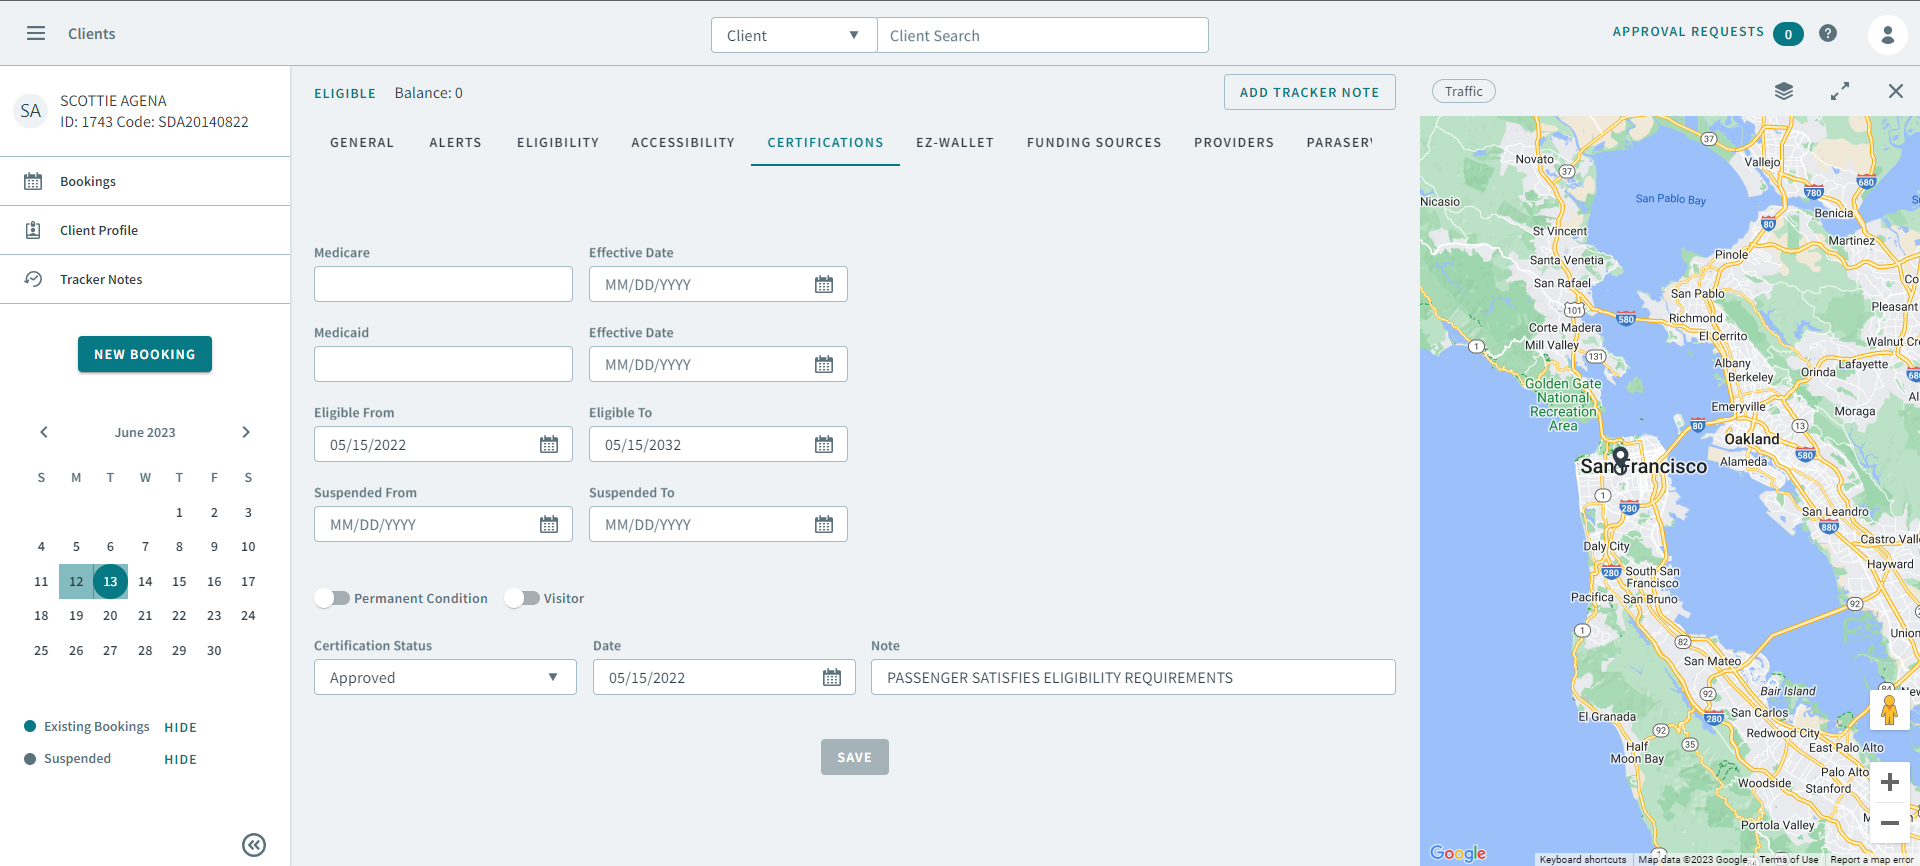Click the Save button
Viewport: 1920px width, 866px height.
854,757
